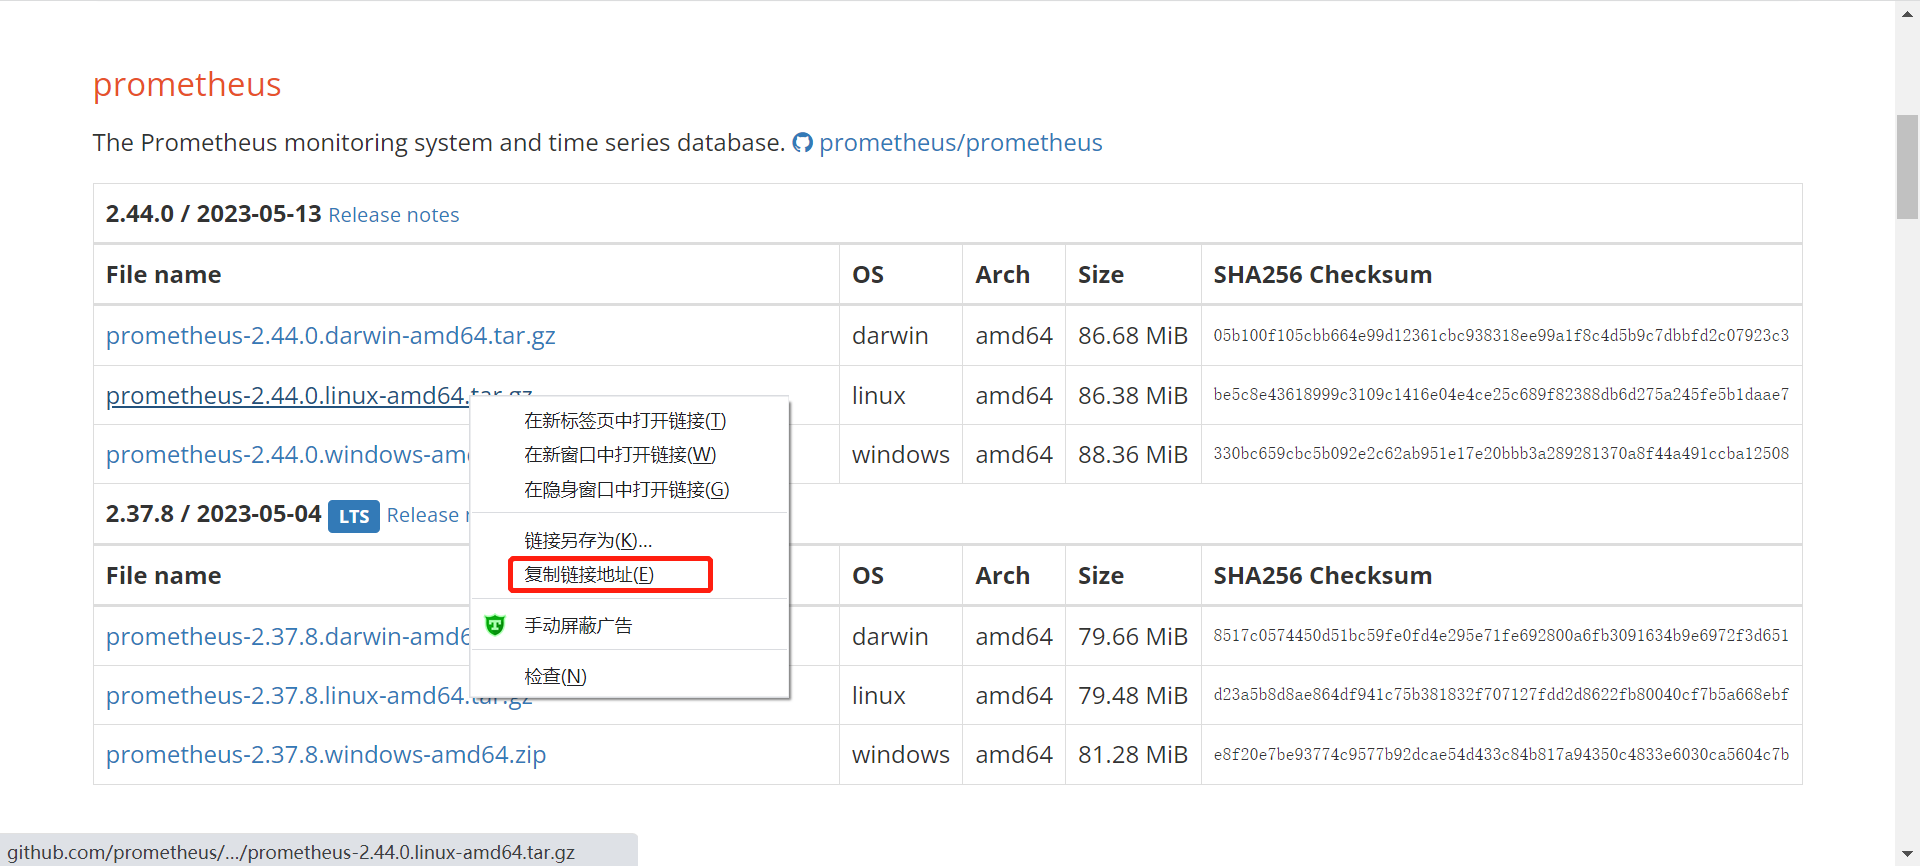1920x866 pixels.
Task: Click the windows OS cell in the 81.28 MiB row
Action: coord(901,755)
